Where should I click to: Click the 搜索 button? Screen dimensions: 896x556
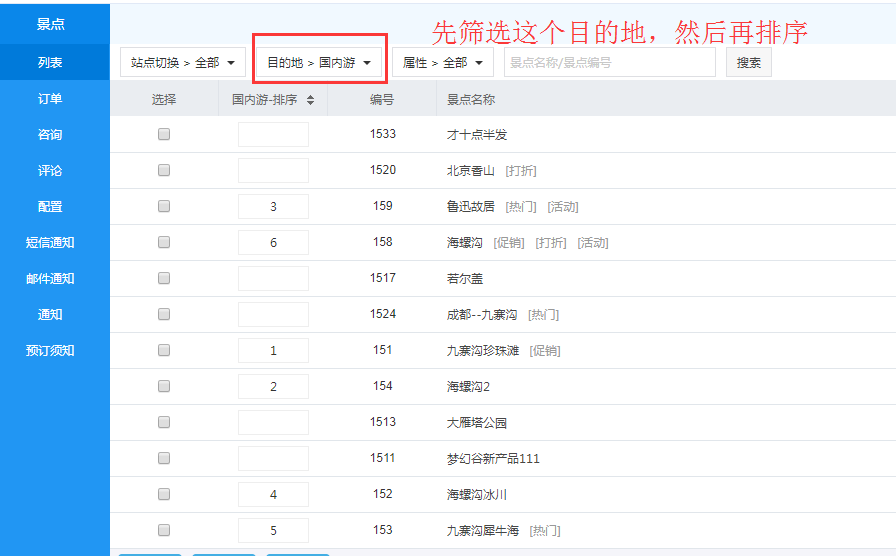pyautogui.click(x=749, y=62)
